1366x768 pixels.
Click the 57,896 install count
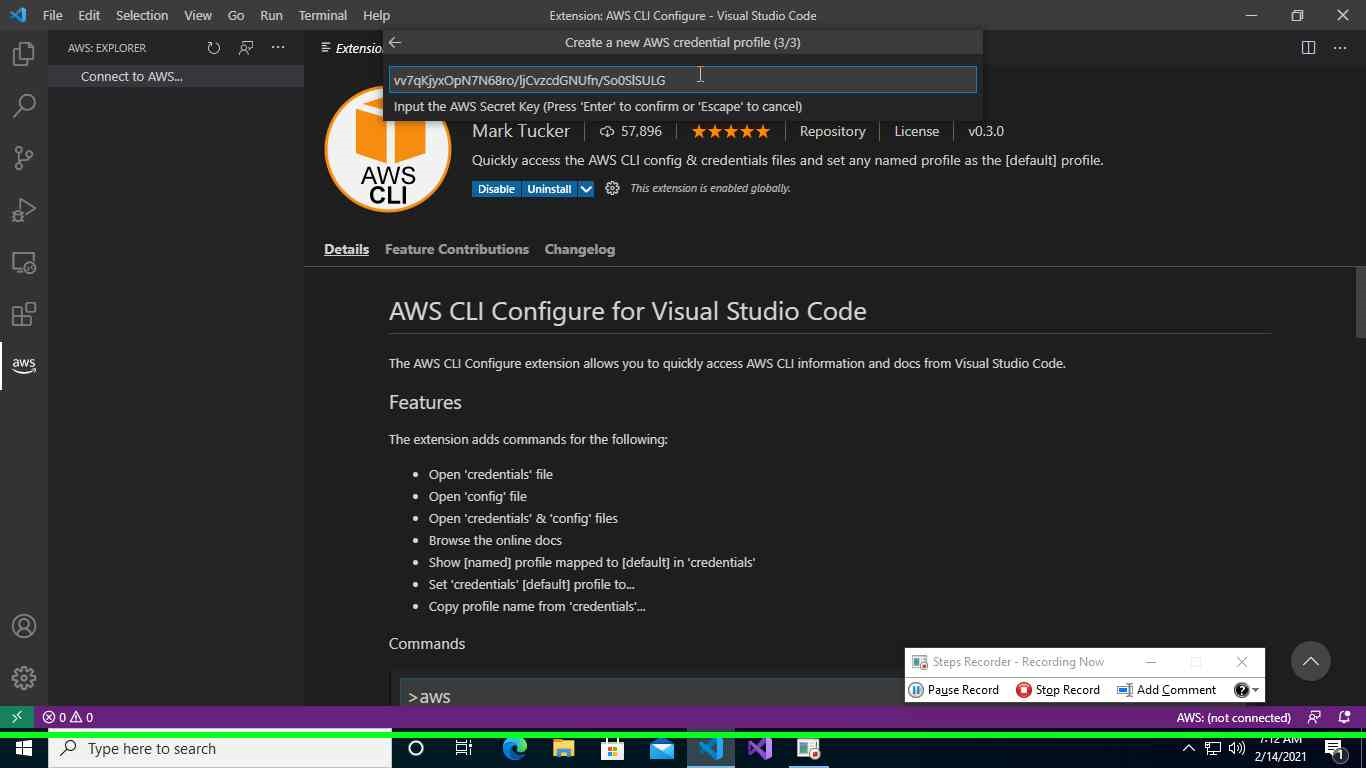click(631, 131)
